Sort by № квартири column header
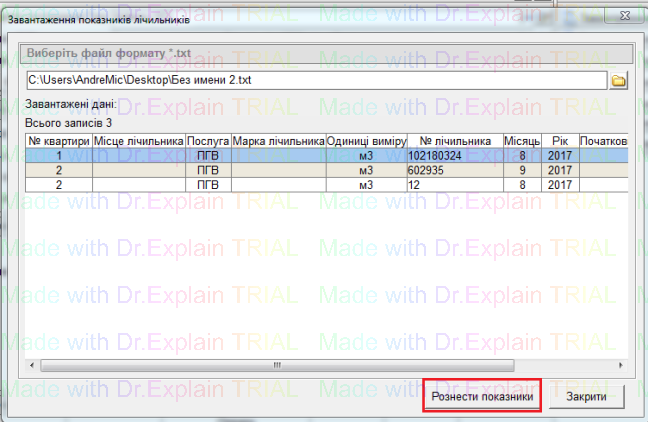This screenshot has width=648, height=422. [58, 142]
